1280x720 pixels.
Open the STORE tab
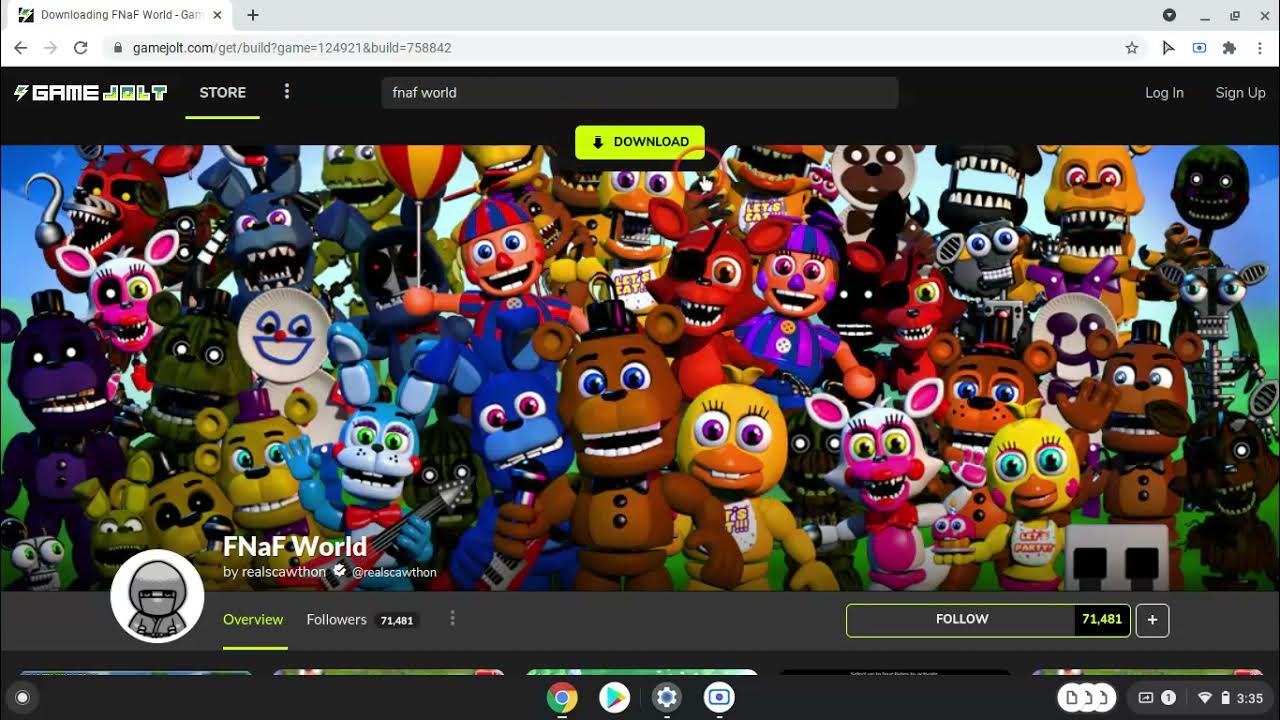(222, 92)
